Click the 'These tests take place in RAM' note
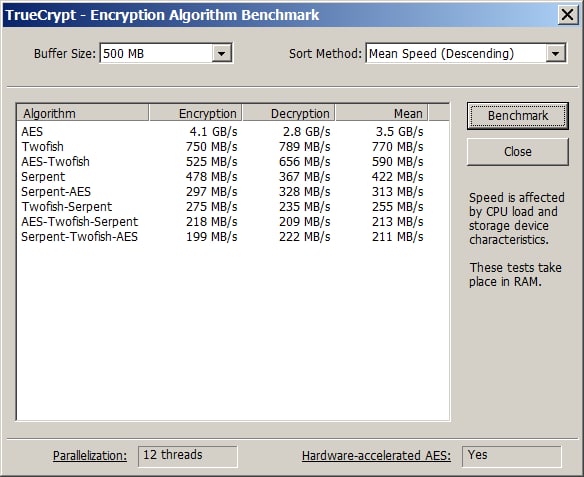Screen dimensions: 584x477 [x=515, y=274]
